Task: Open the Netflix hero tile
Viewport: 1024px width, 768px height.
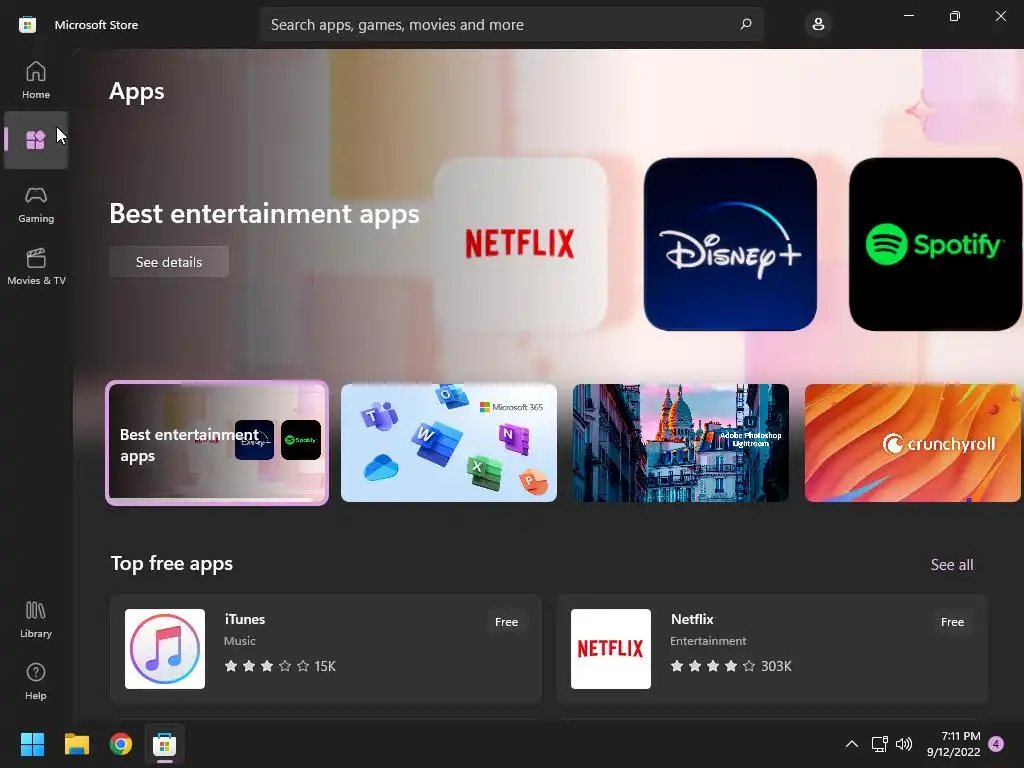Action: tap(520, 244)
